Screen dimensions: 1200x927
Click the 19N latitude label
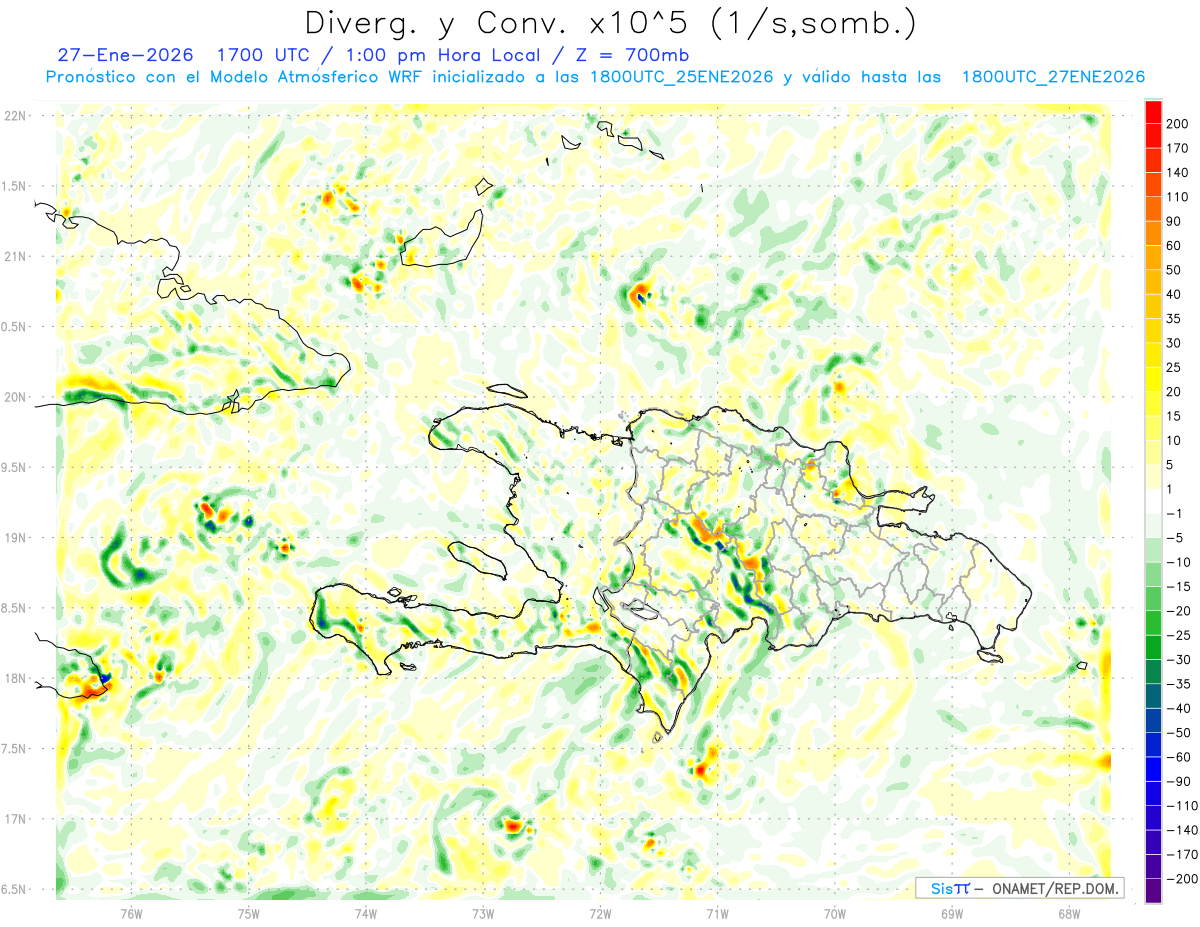click(15, 537)
